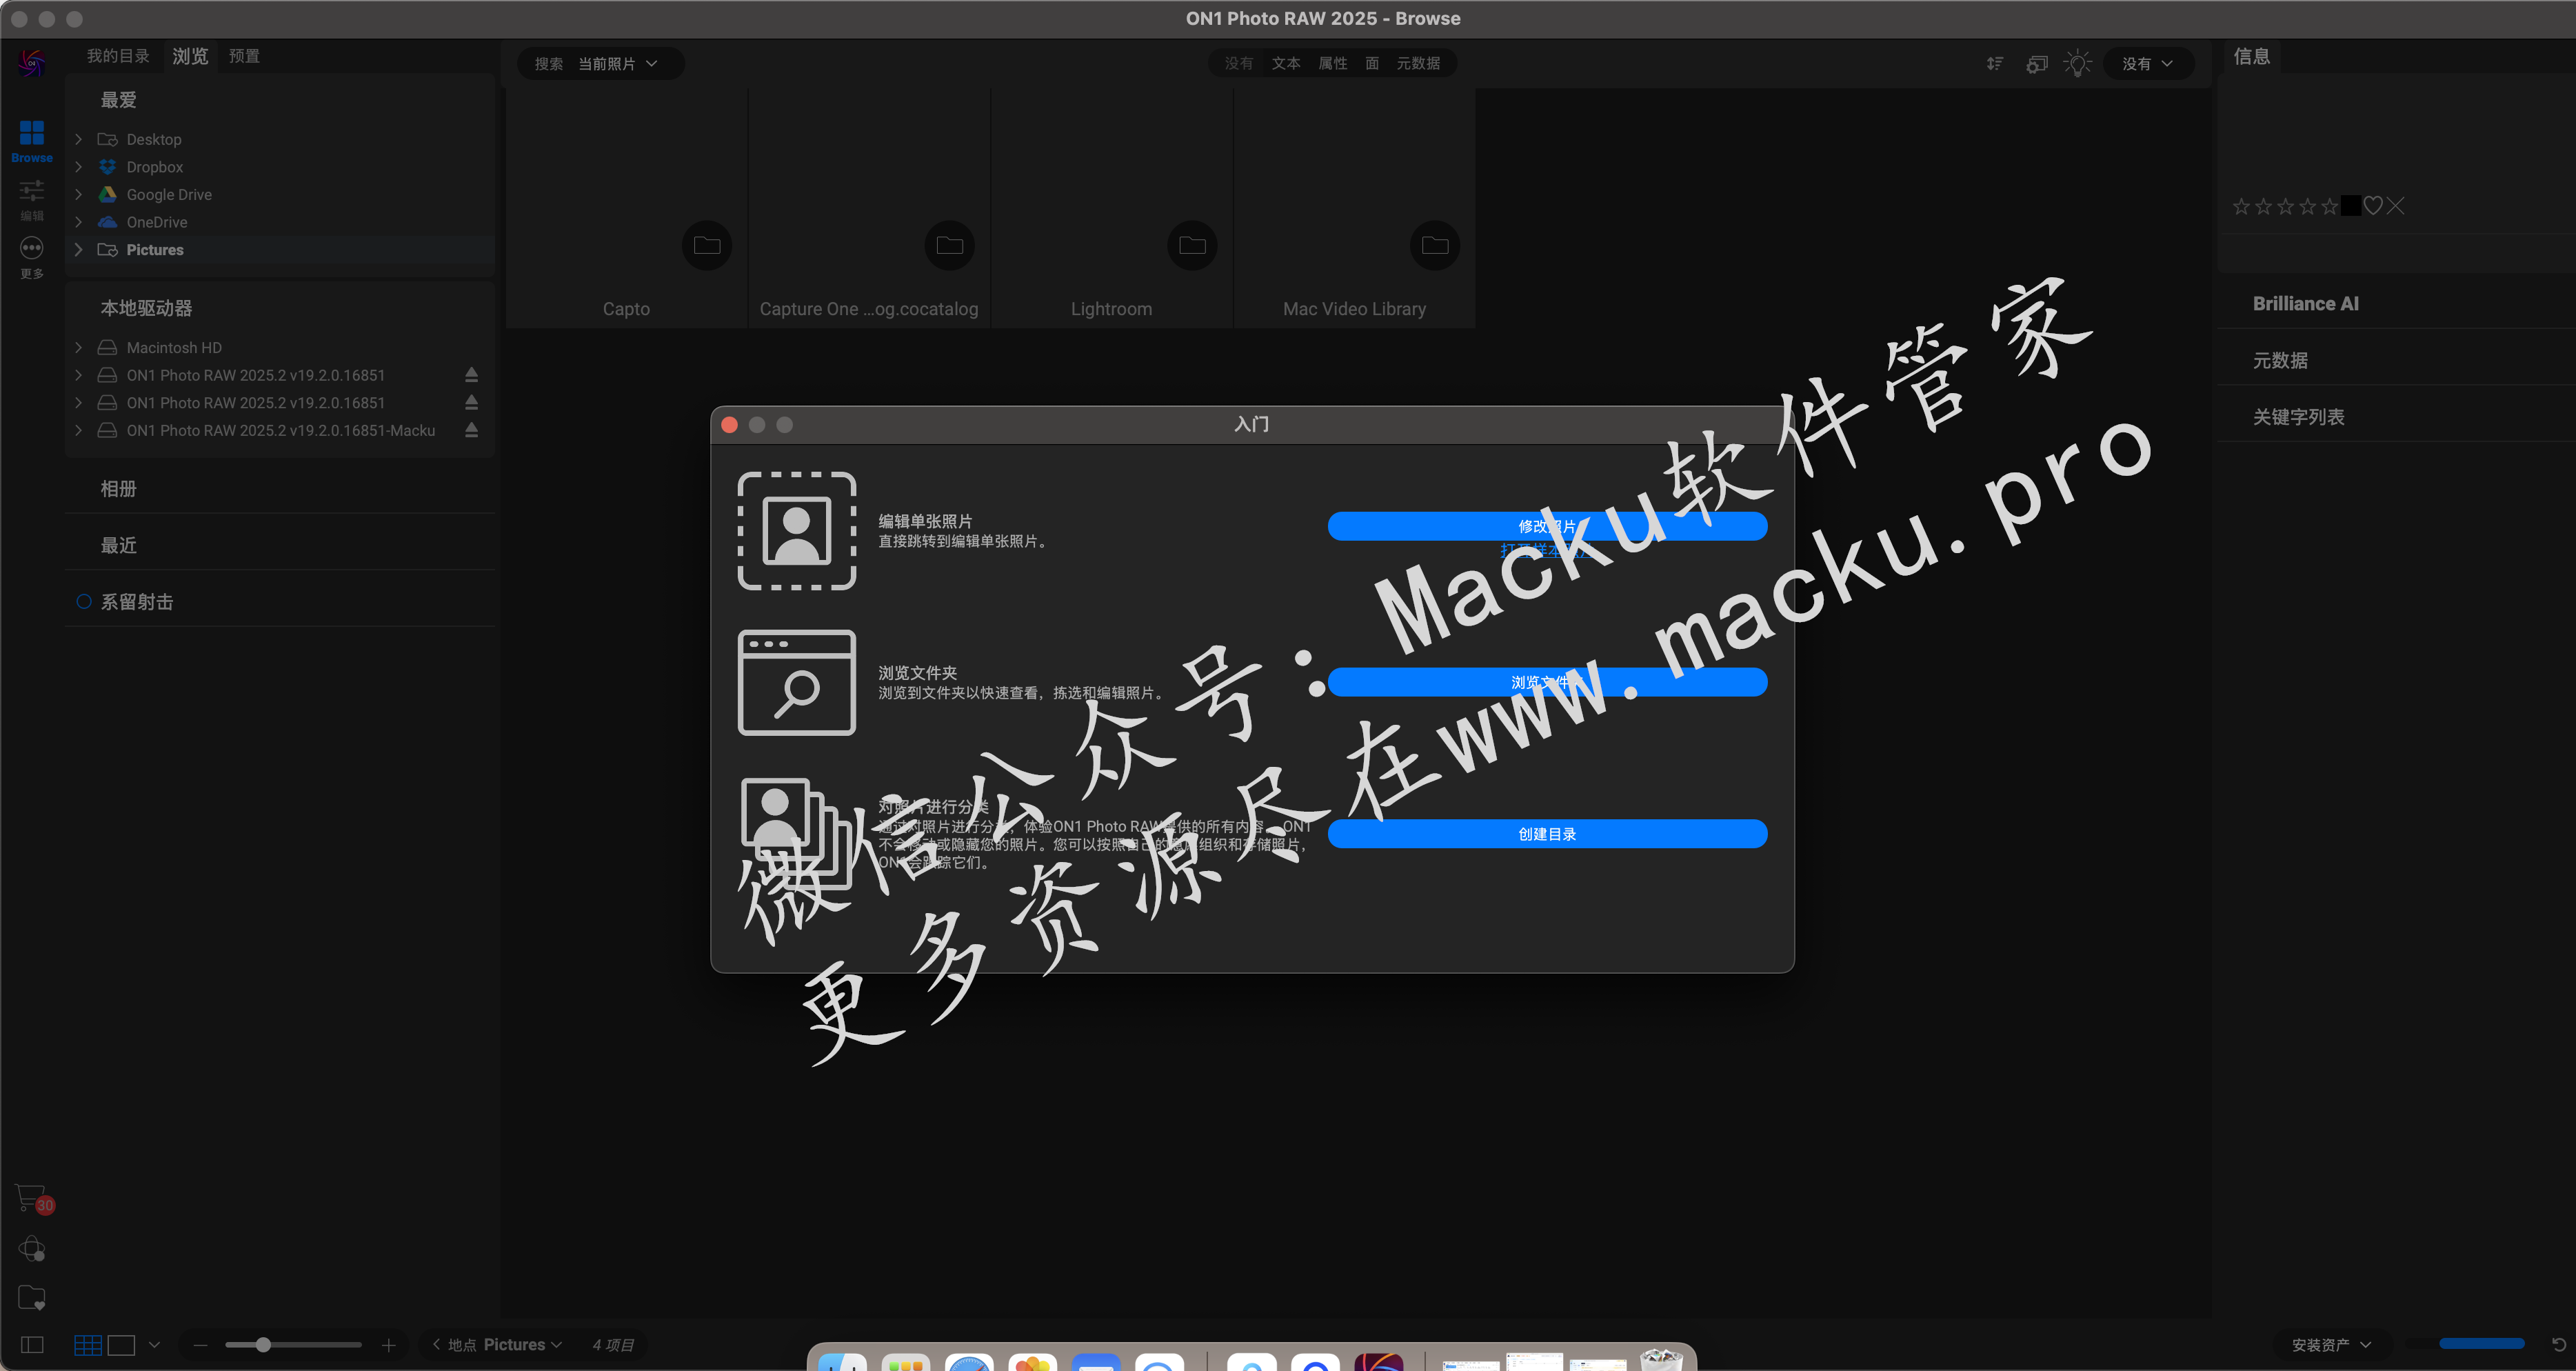The height and width of the screenshot is (1371, 2576).
Task: Switch to the 编辑 edit module
Action: (x=32, y=200)
